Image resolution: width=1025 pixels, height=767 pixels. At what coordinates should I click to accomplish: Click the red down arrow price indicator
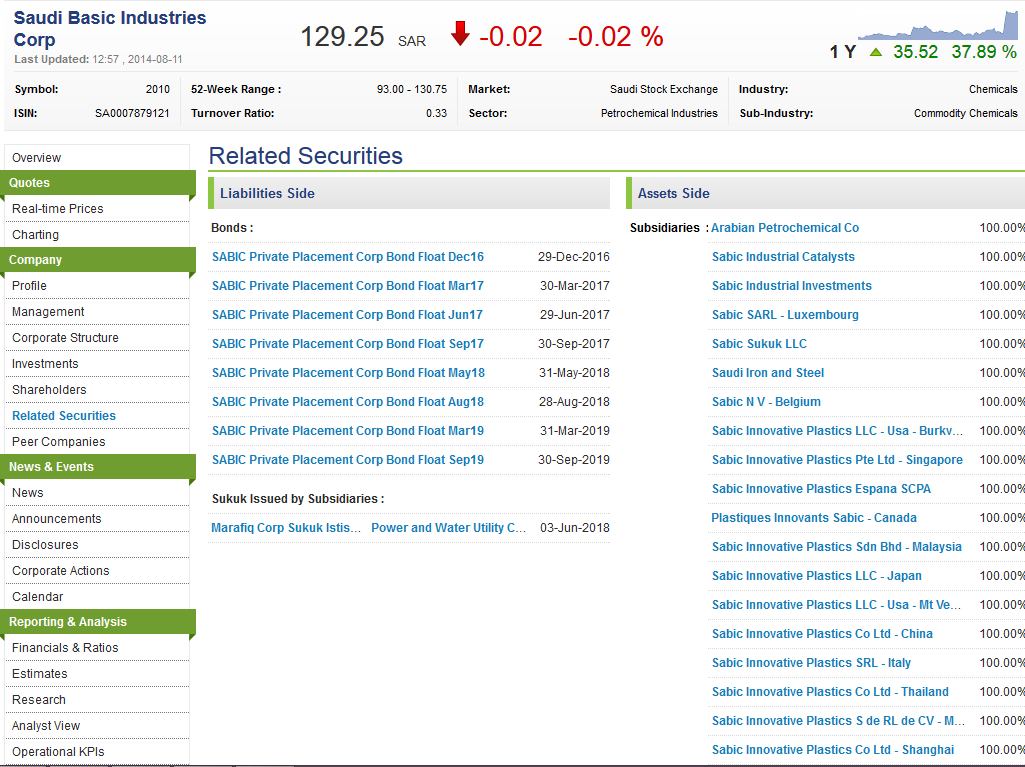pyautogui.click(x=460, y=34)
